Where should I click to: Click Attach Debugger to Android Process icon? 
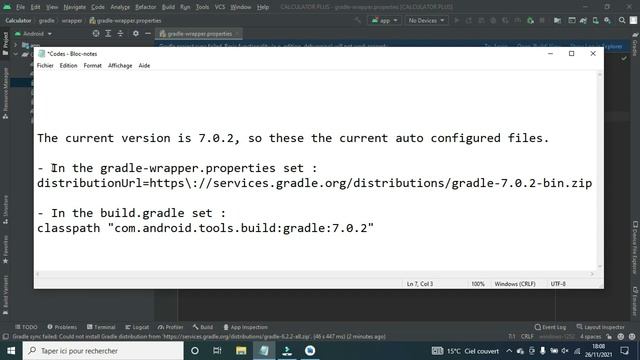[530, 20]
